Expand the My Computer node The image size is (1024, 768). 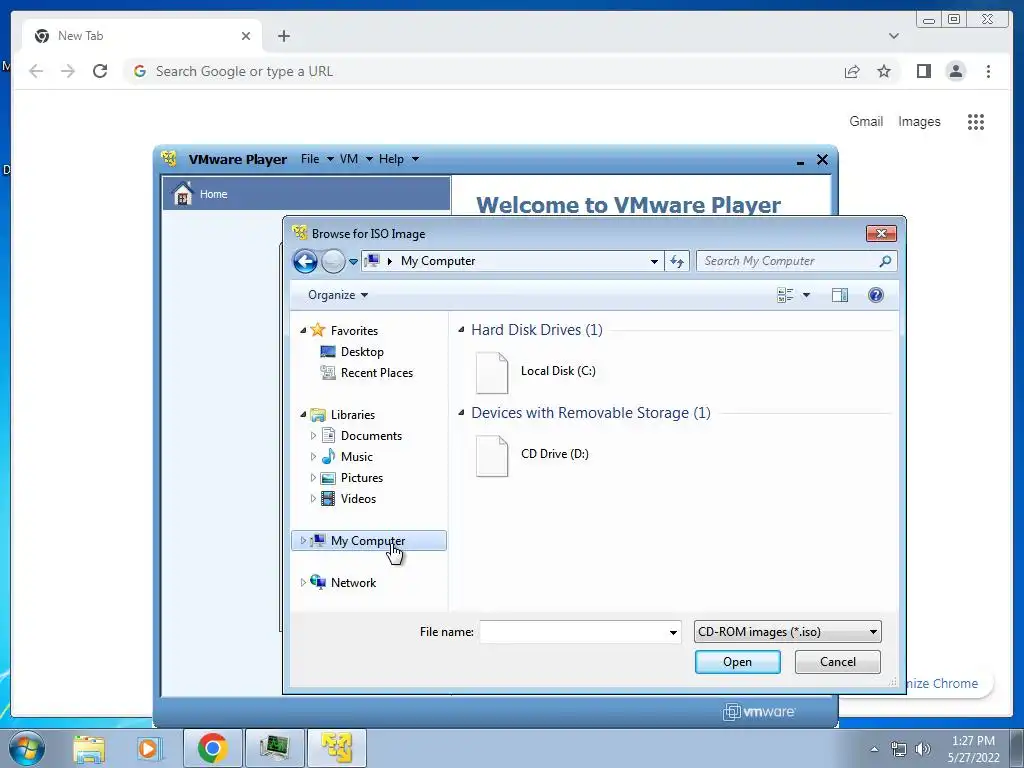pyautogui.click(x=303, y=541)
